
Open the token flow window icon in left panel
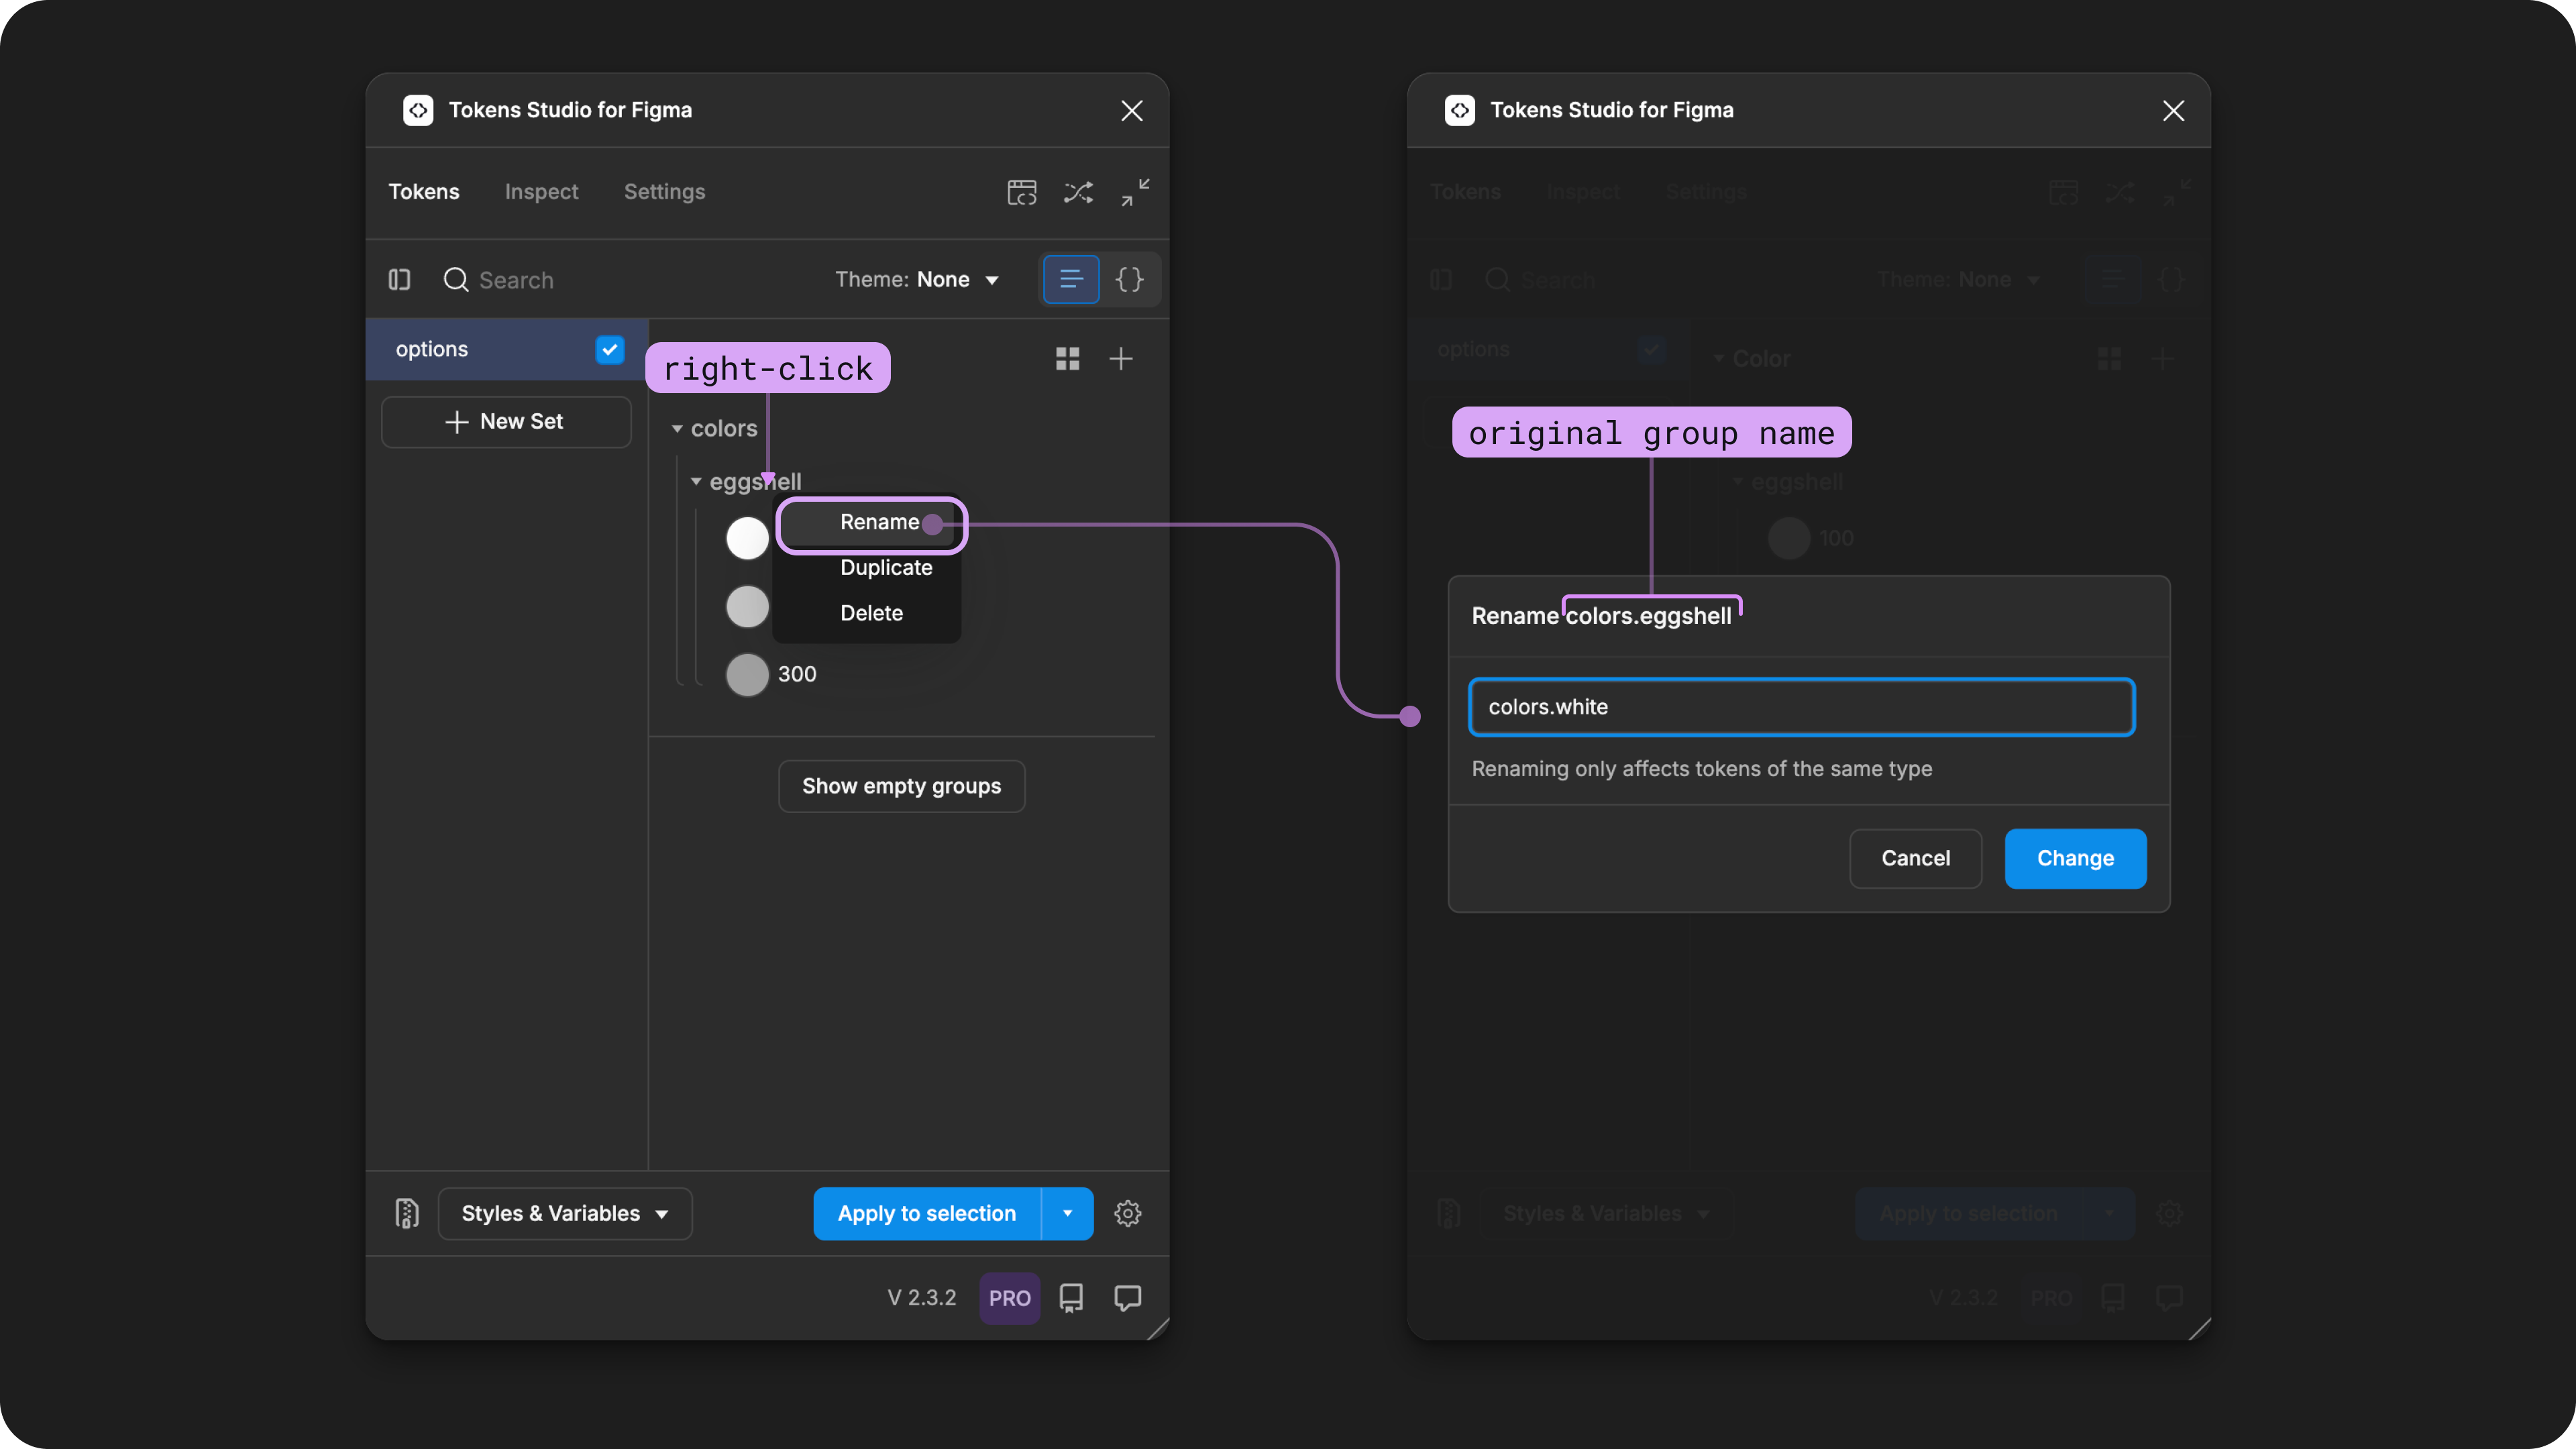click(1022, 192)
